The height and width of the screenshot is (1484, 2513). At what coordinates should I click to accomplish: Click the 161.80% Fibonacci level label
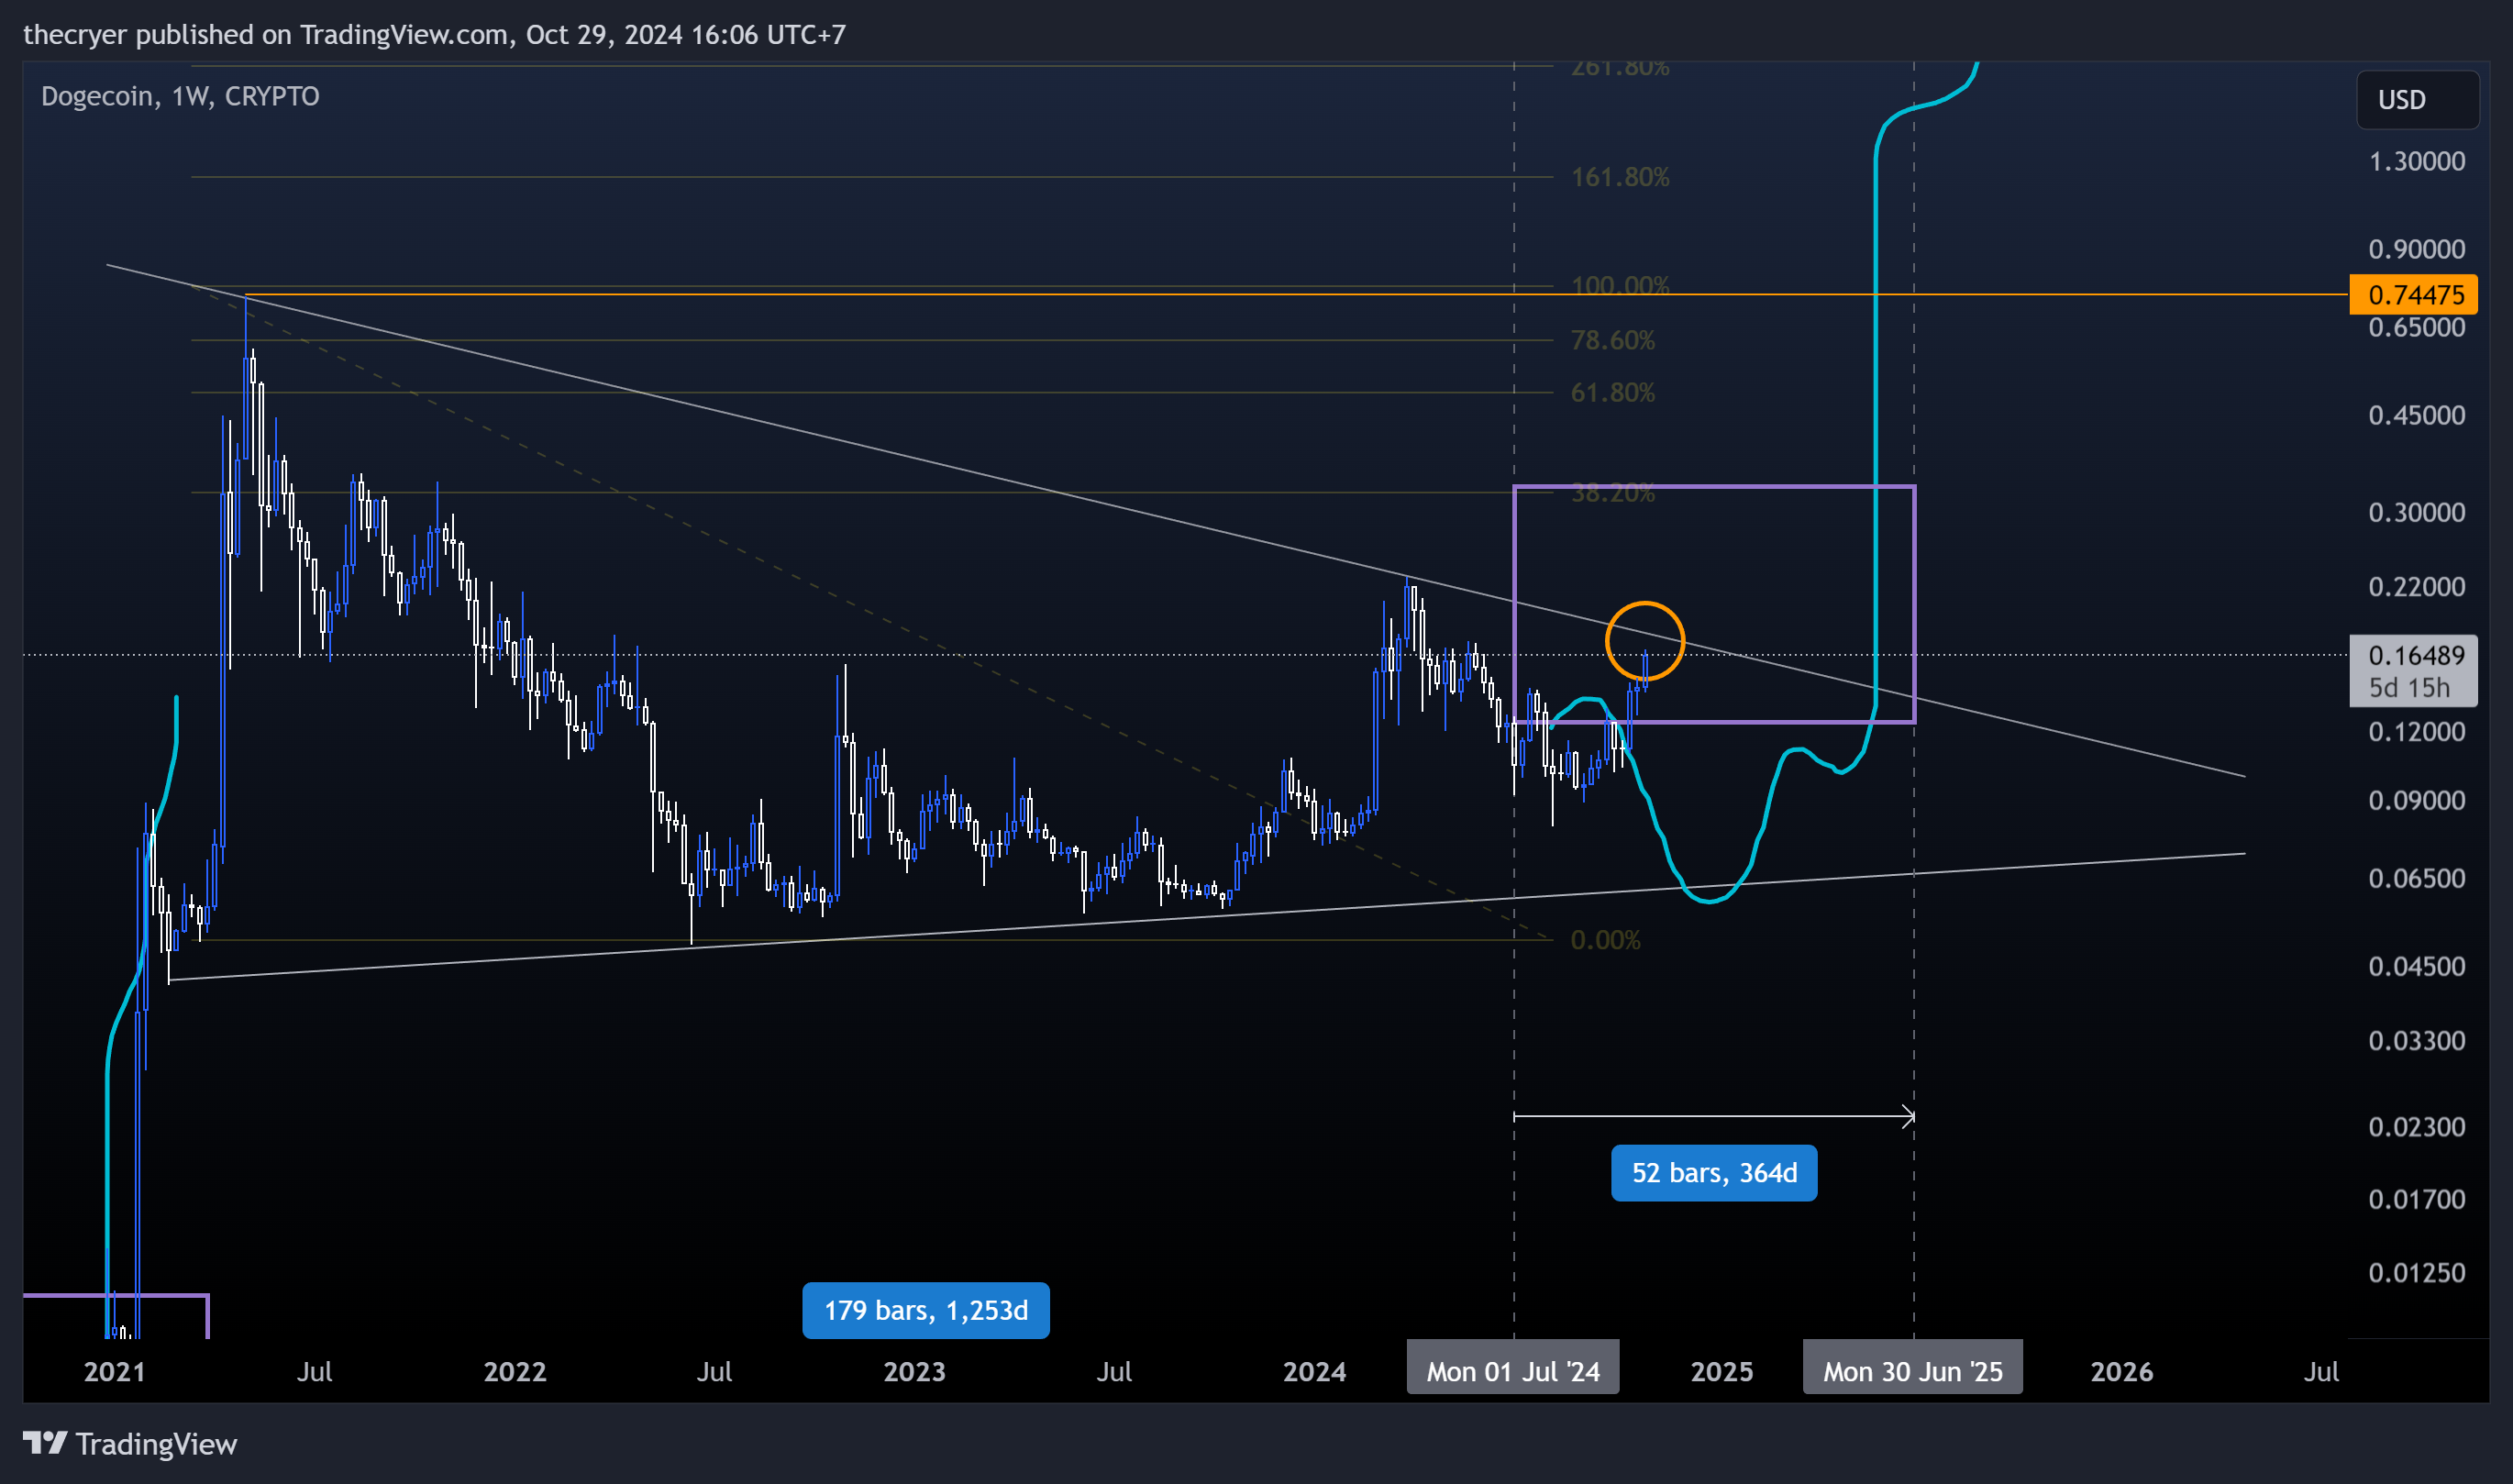tap(1620, 177)
